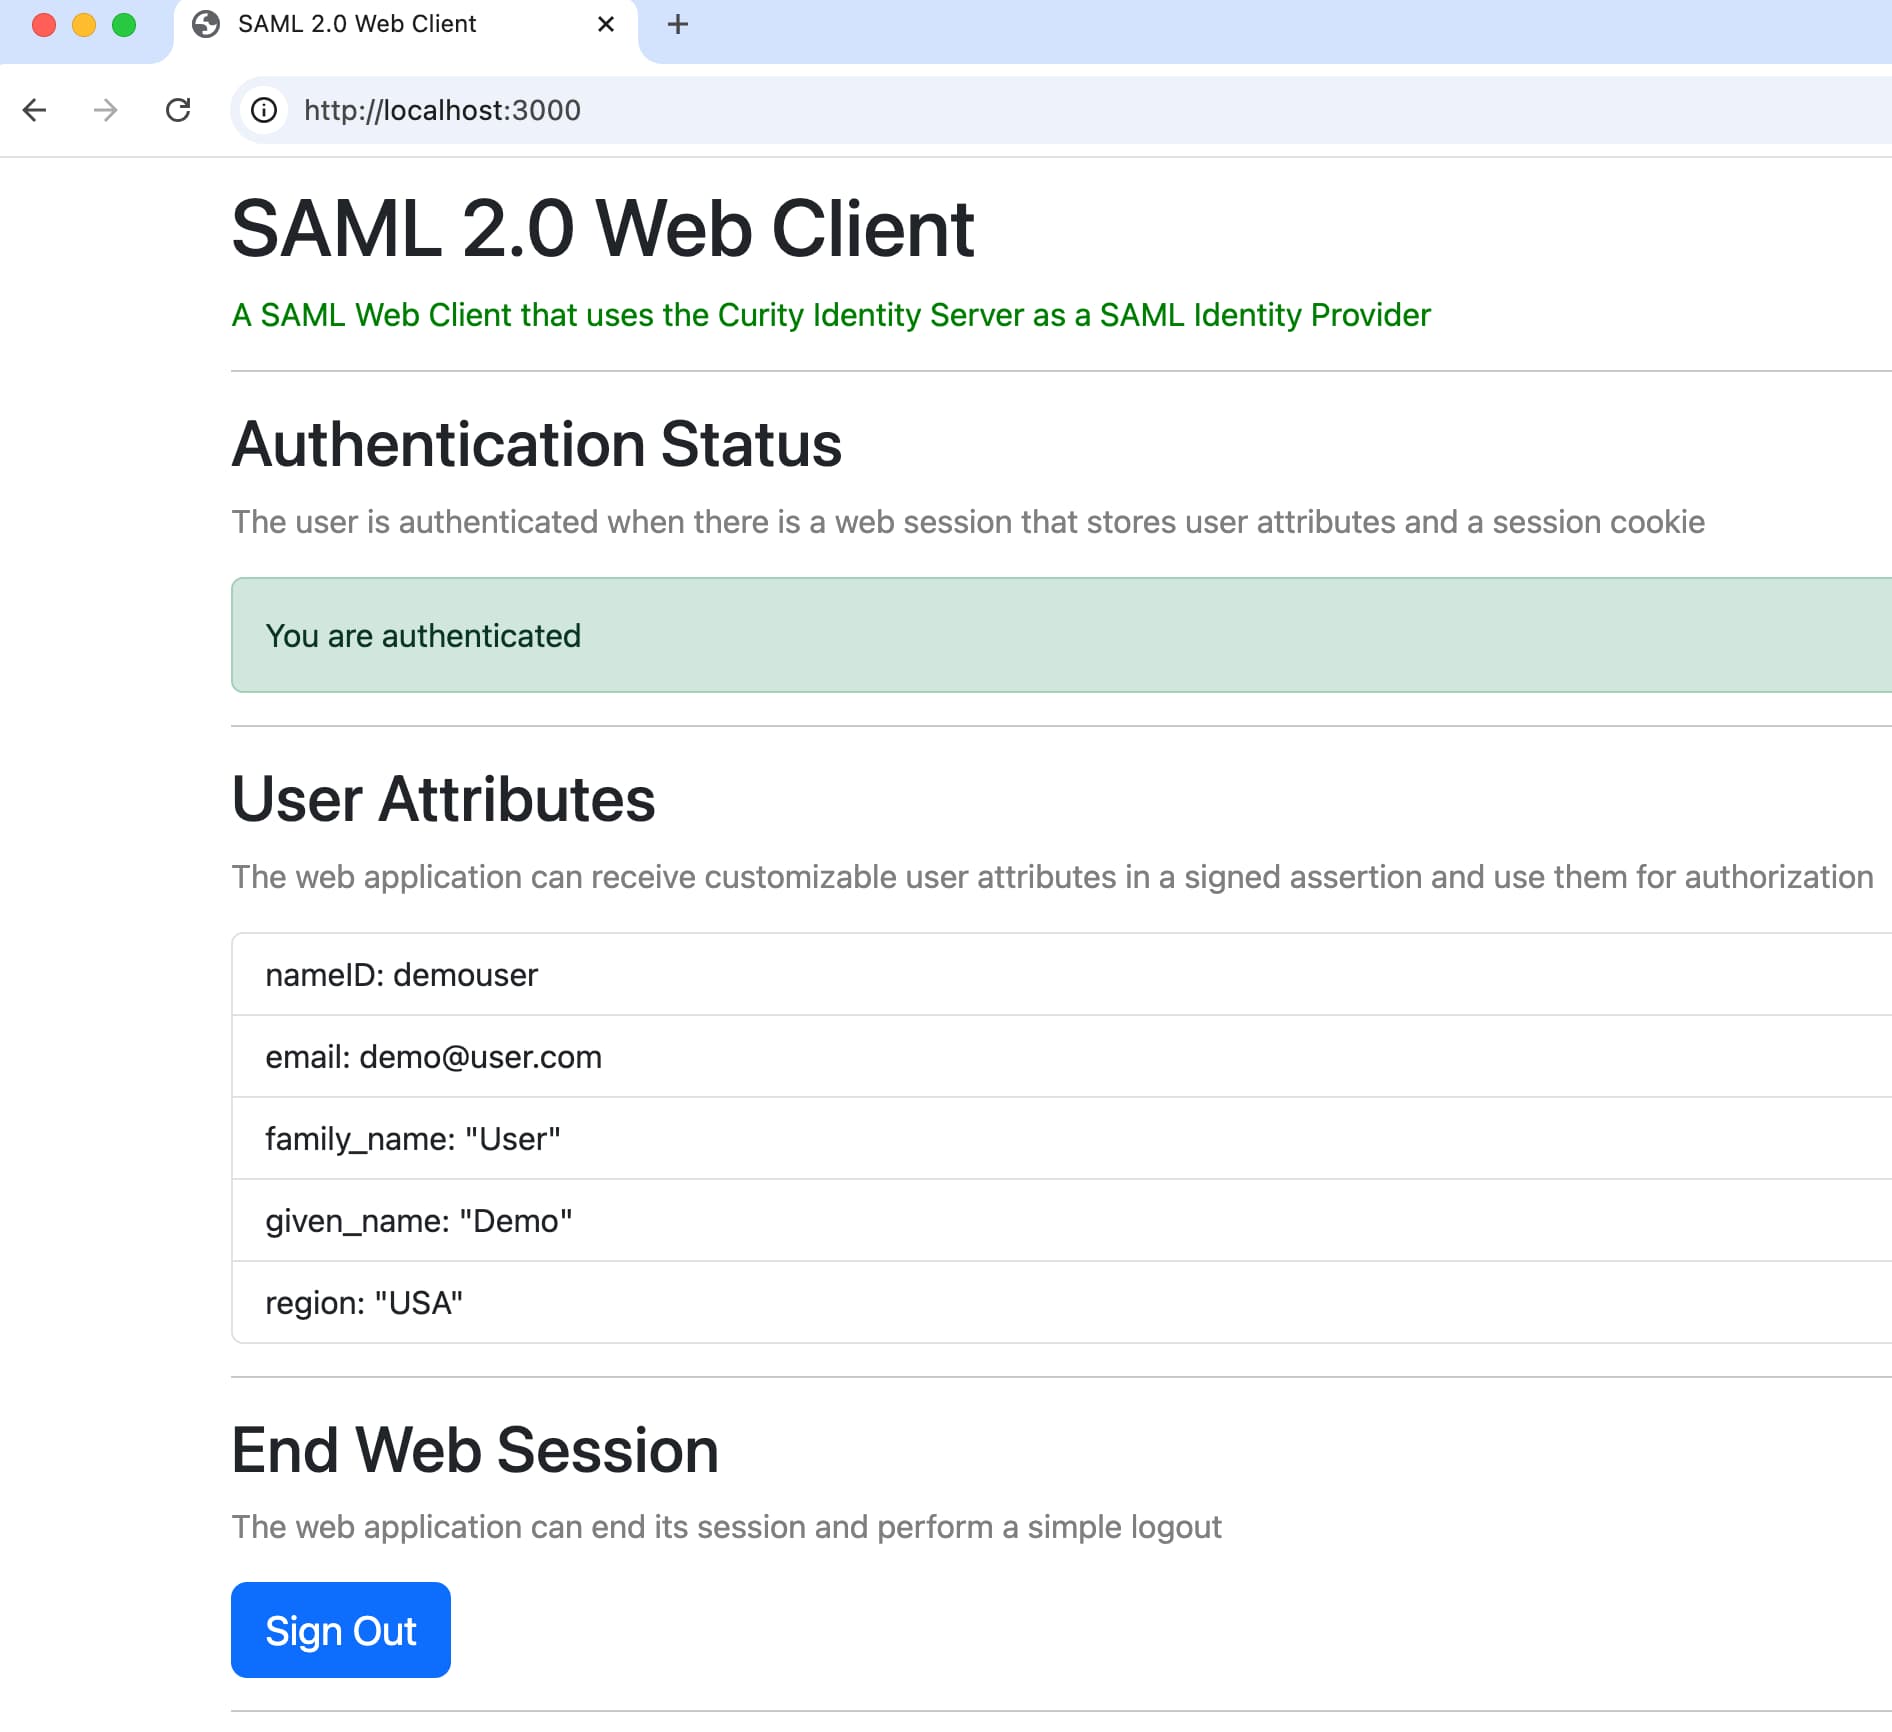Screen dimensions: 1892x1732
Task: Click the Sign Out button
Action: point(340,1630)
